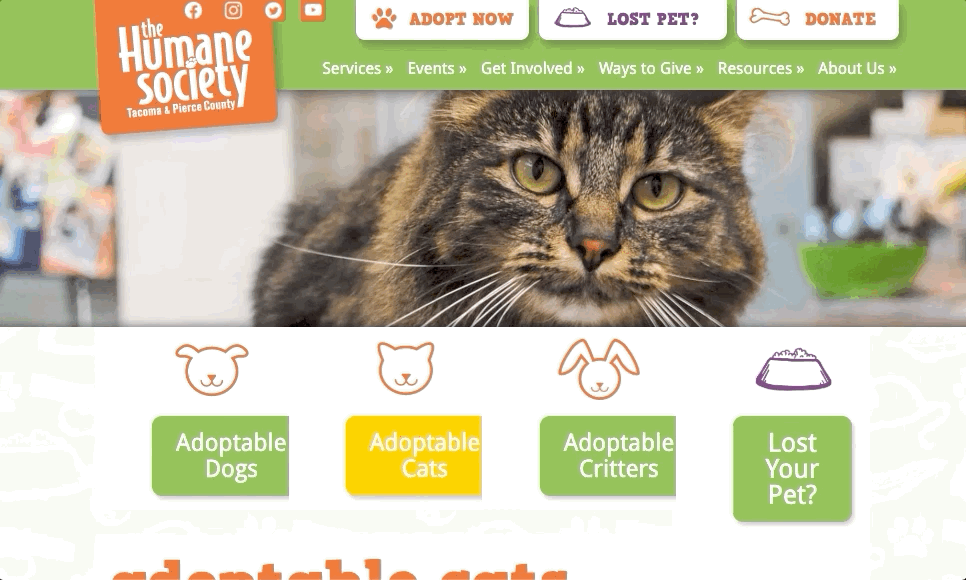Expand the Events menu
Viewport: 966px width, 580px height.
coord(437,68)
